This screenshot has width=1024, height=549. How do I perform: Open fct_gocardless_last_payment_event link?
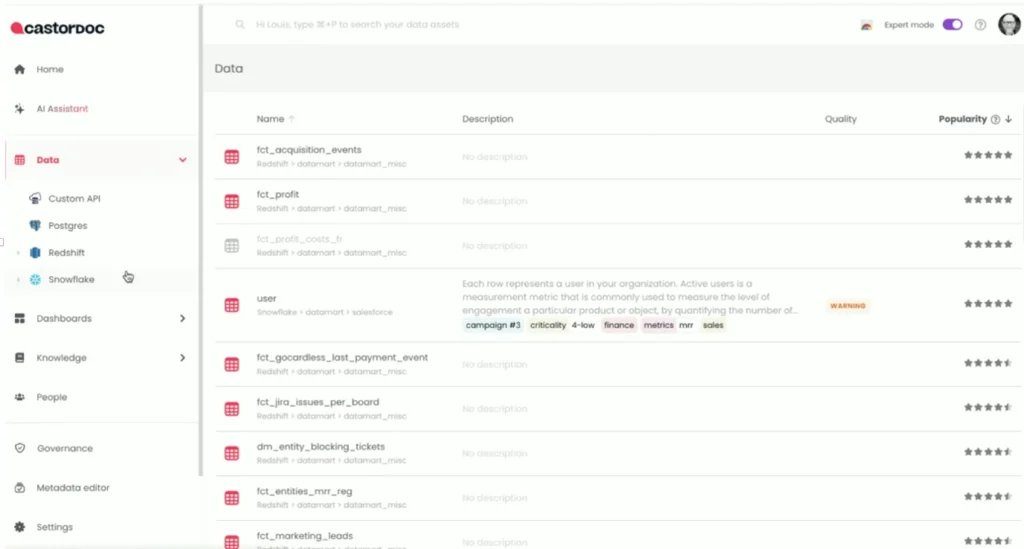click(342, 357)
